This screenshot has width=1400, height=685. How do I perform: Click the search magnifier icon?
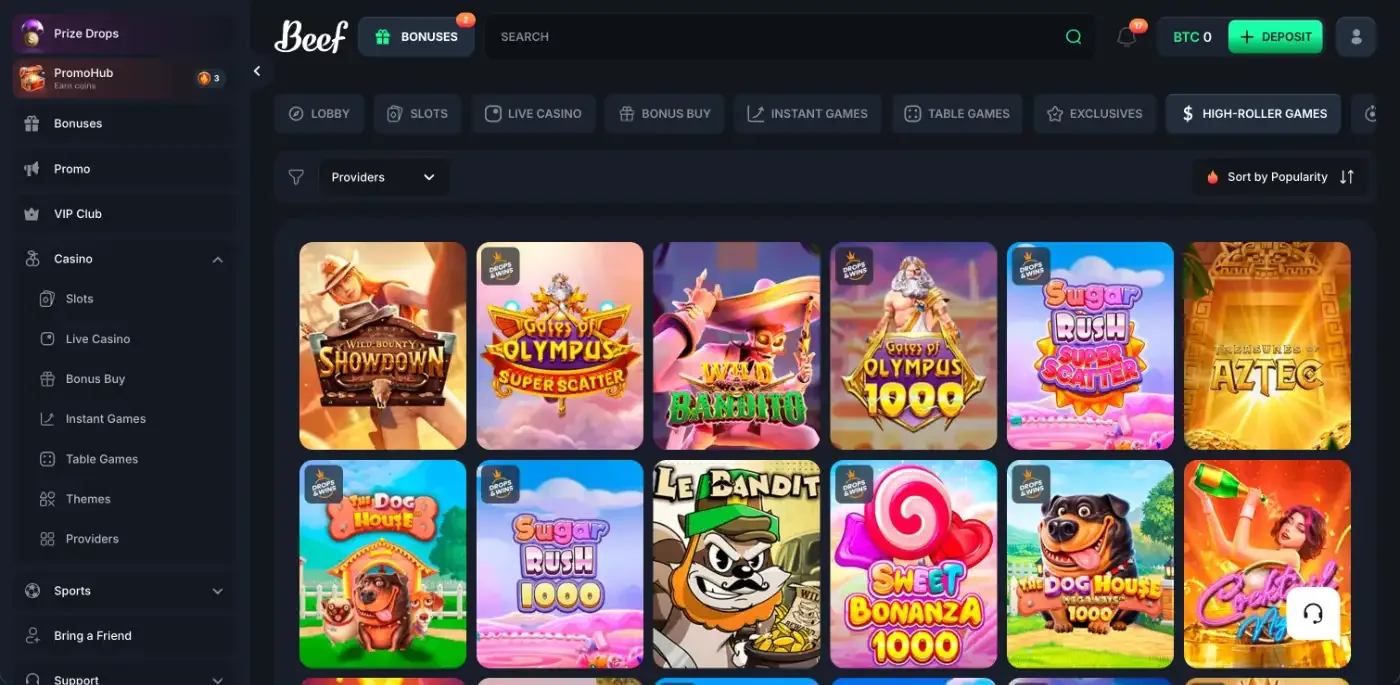coord(1073,37)
